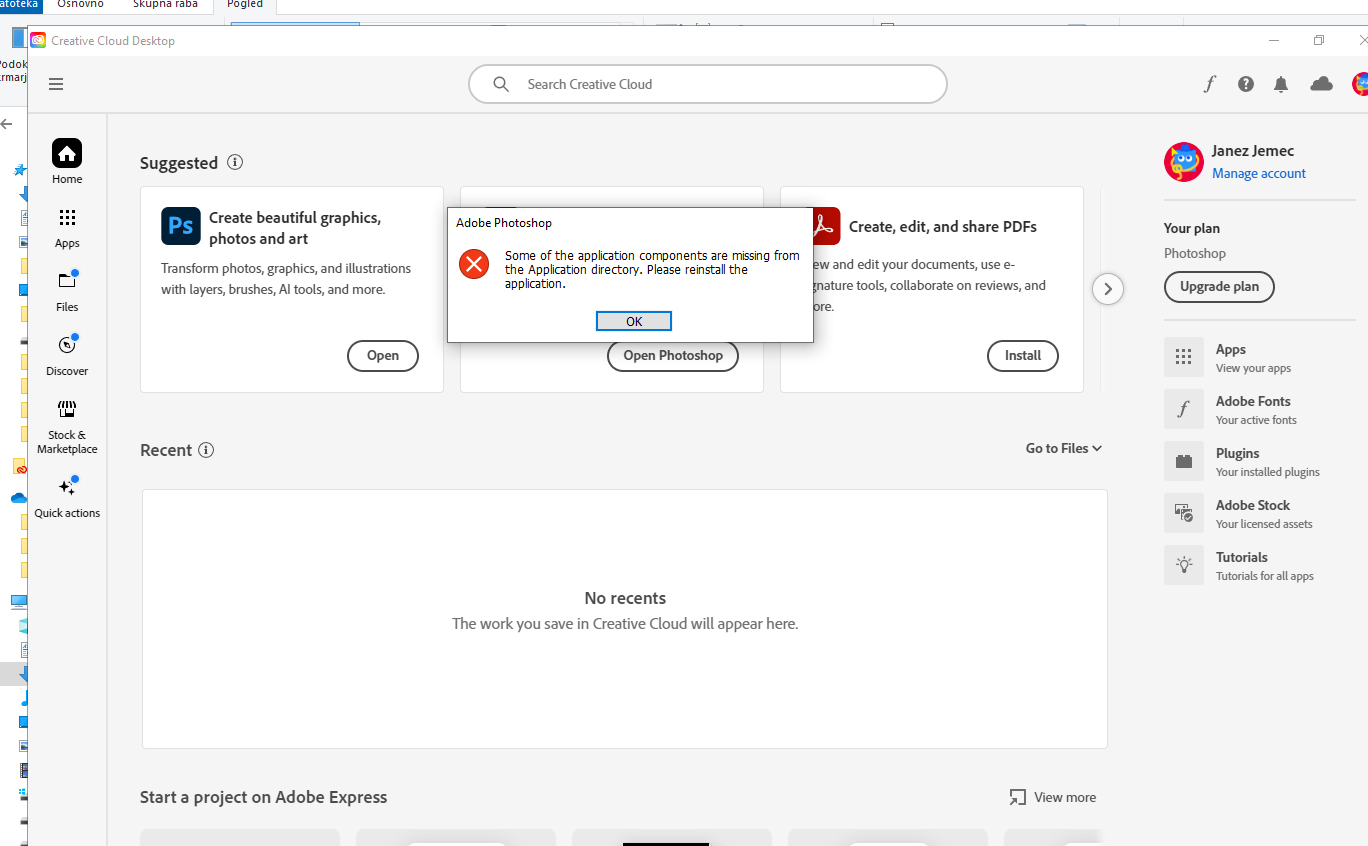Check cloud sync status icon

tap(1321, 84)
